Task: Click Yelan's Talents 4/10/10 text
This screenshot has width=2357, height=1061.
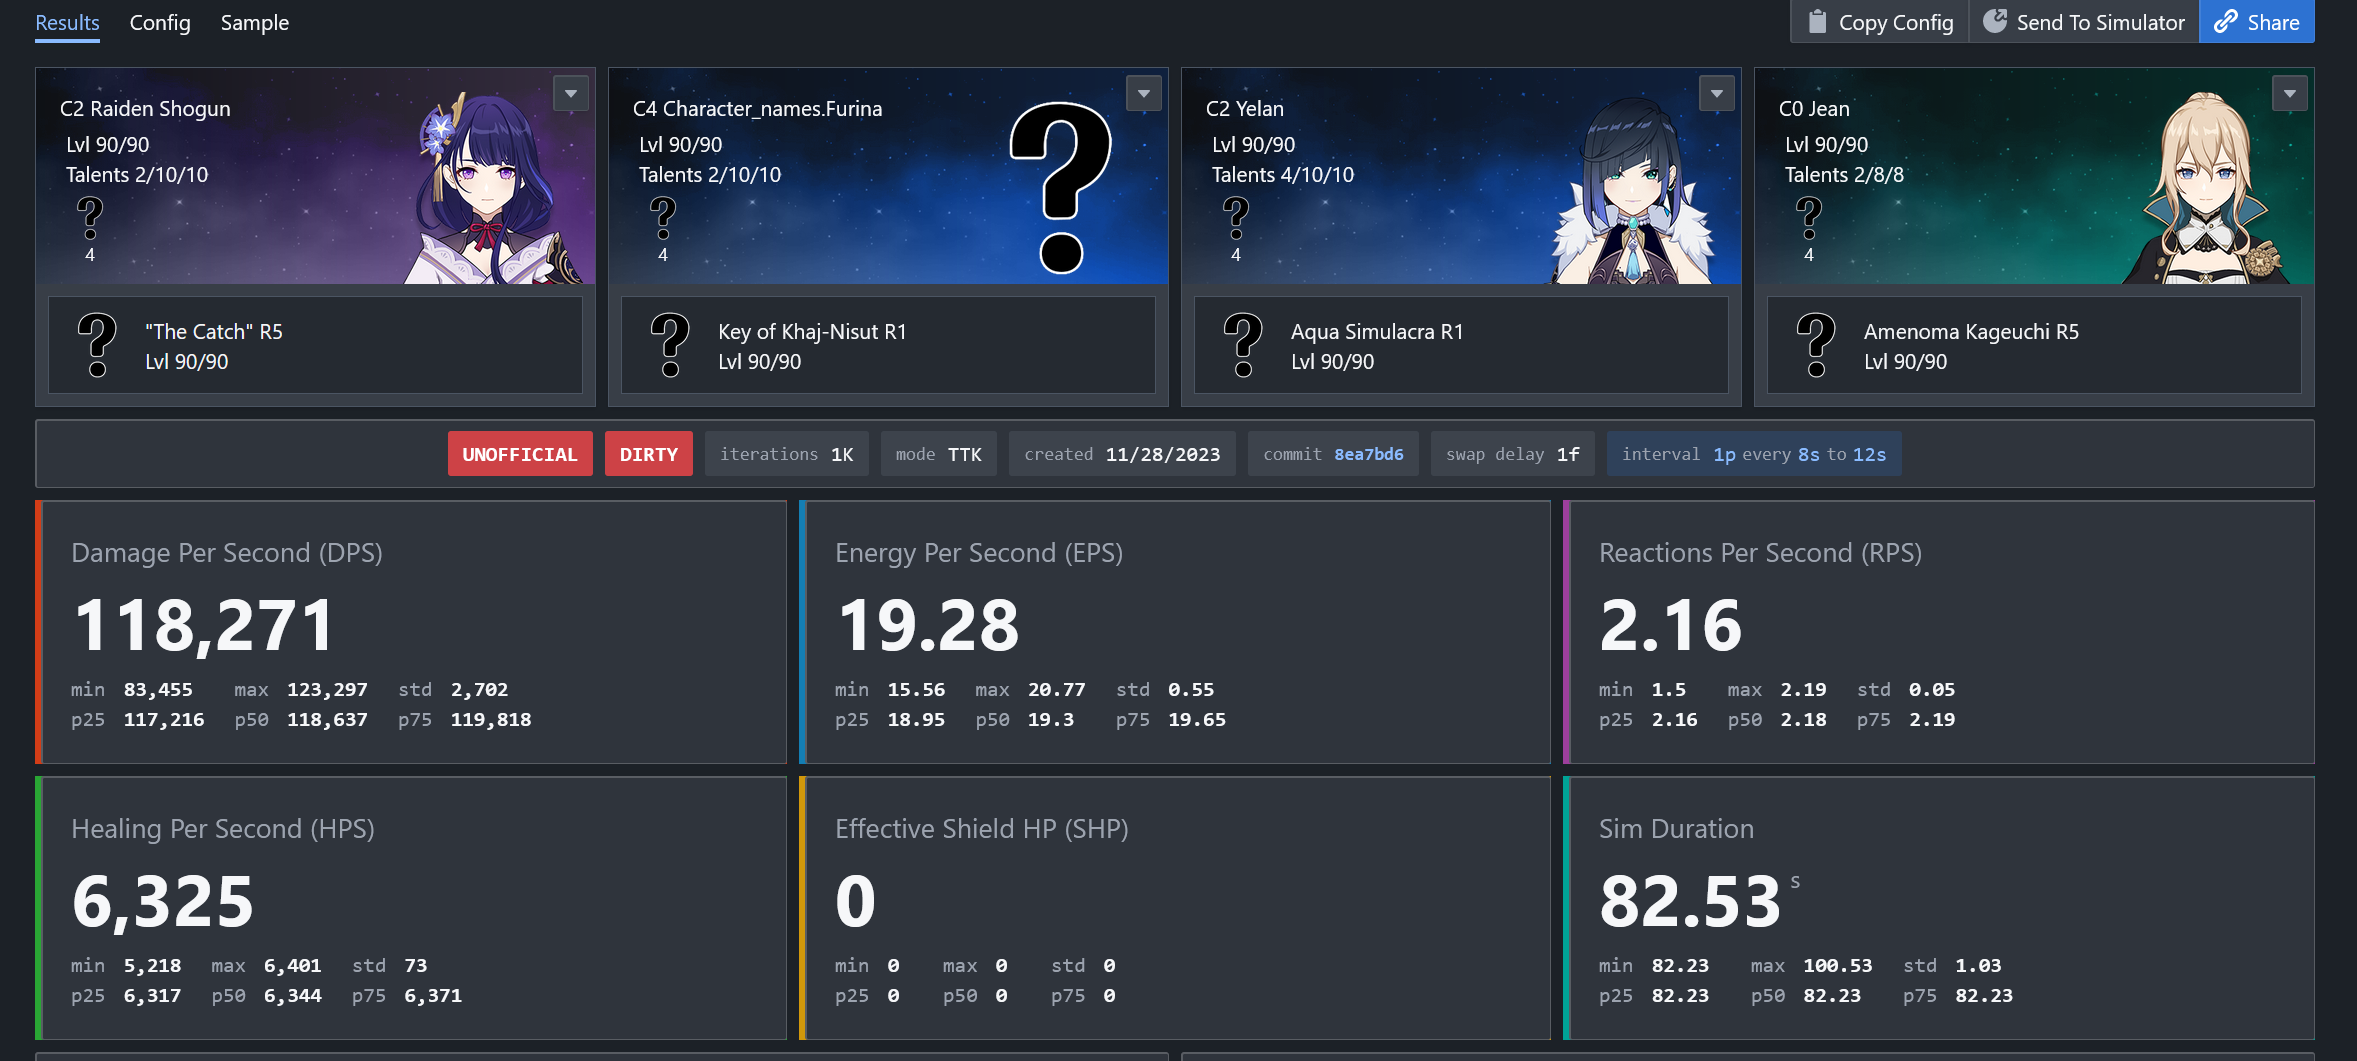Action: (x=1283, y=174)
